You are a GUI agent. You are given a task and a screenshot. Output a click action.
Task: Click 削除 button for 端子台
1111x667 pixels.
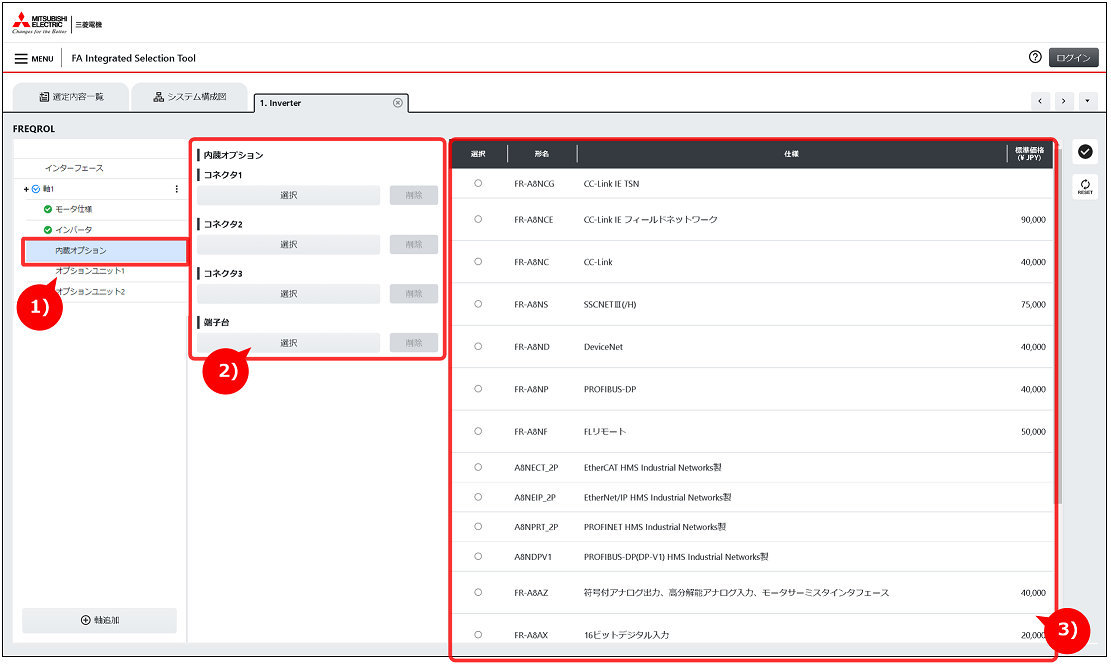coord(414,343)
